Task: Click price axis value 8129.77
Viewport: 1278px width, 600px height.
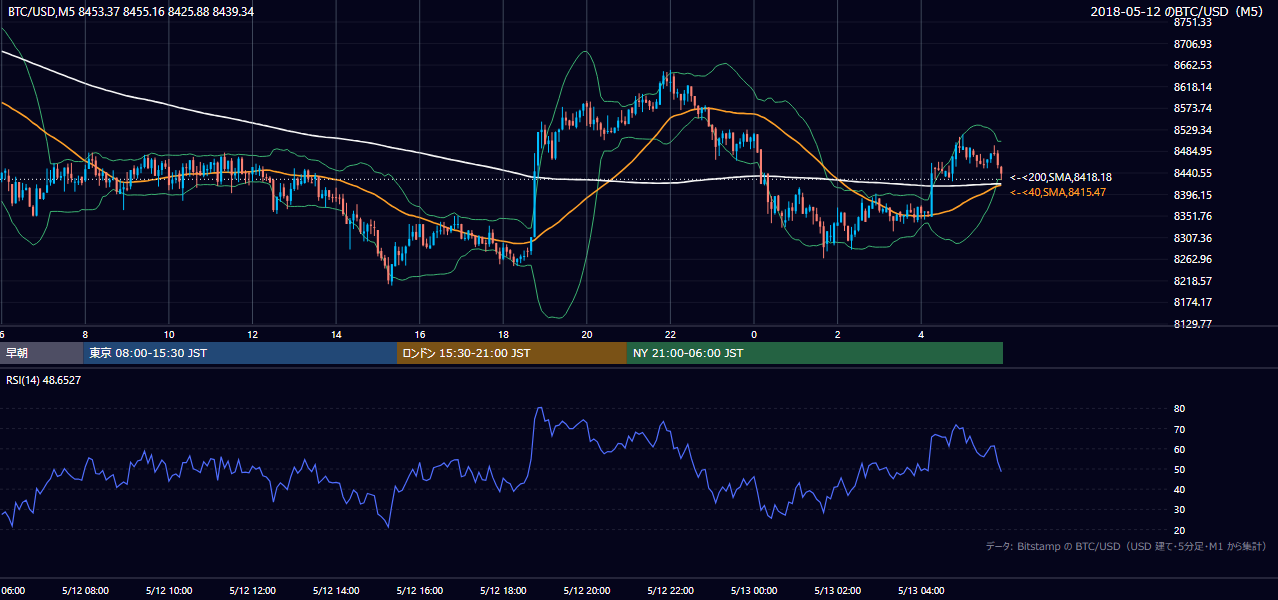Action: pyautogui.click(x=1192, y=324)
